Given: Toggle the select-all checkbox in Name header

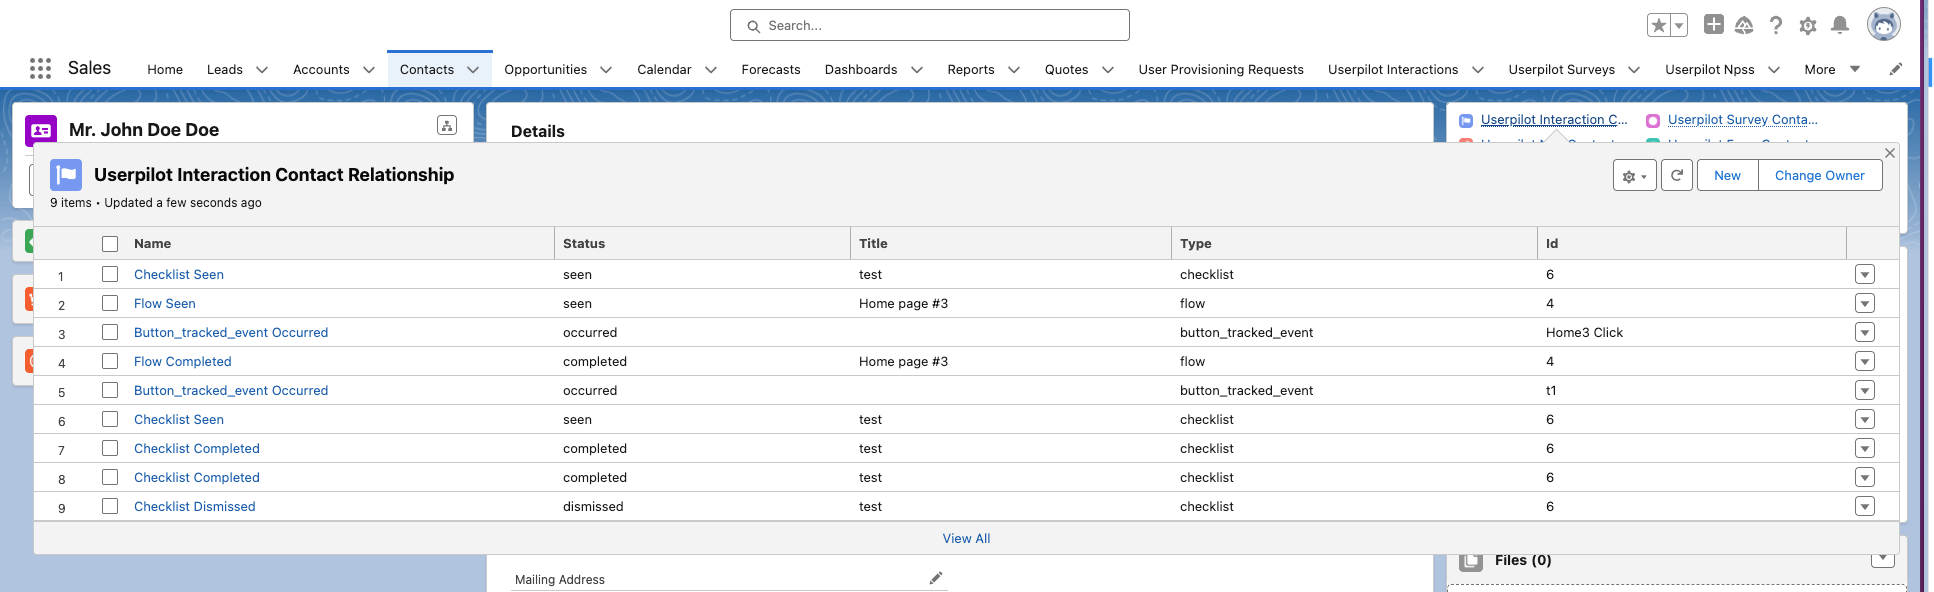Looking at the screenshot, I should point(110,244).
